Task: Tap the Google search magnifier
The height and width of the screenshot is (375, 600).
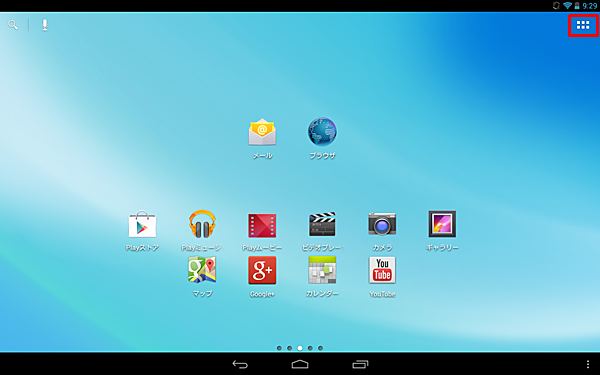Action: click(13, 25)
